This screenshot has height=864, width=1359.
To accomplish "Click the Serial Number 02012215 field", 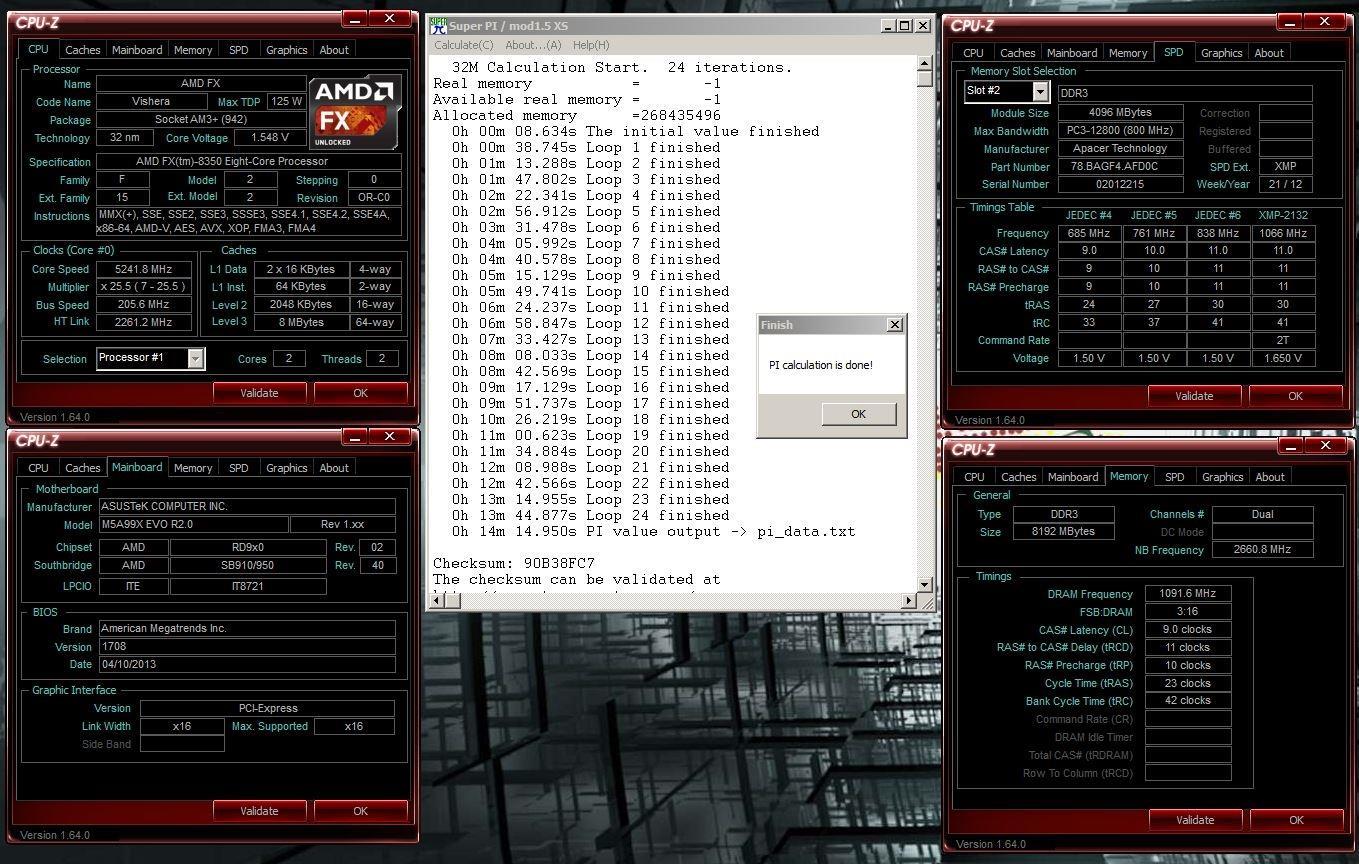I will click(x=1120, y=184).
